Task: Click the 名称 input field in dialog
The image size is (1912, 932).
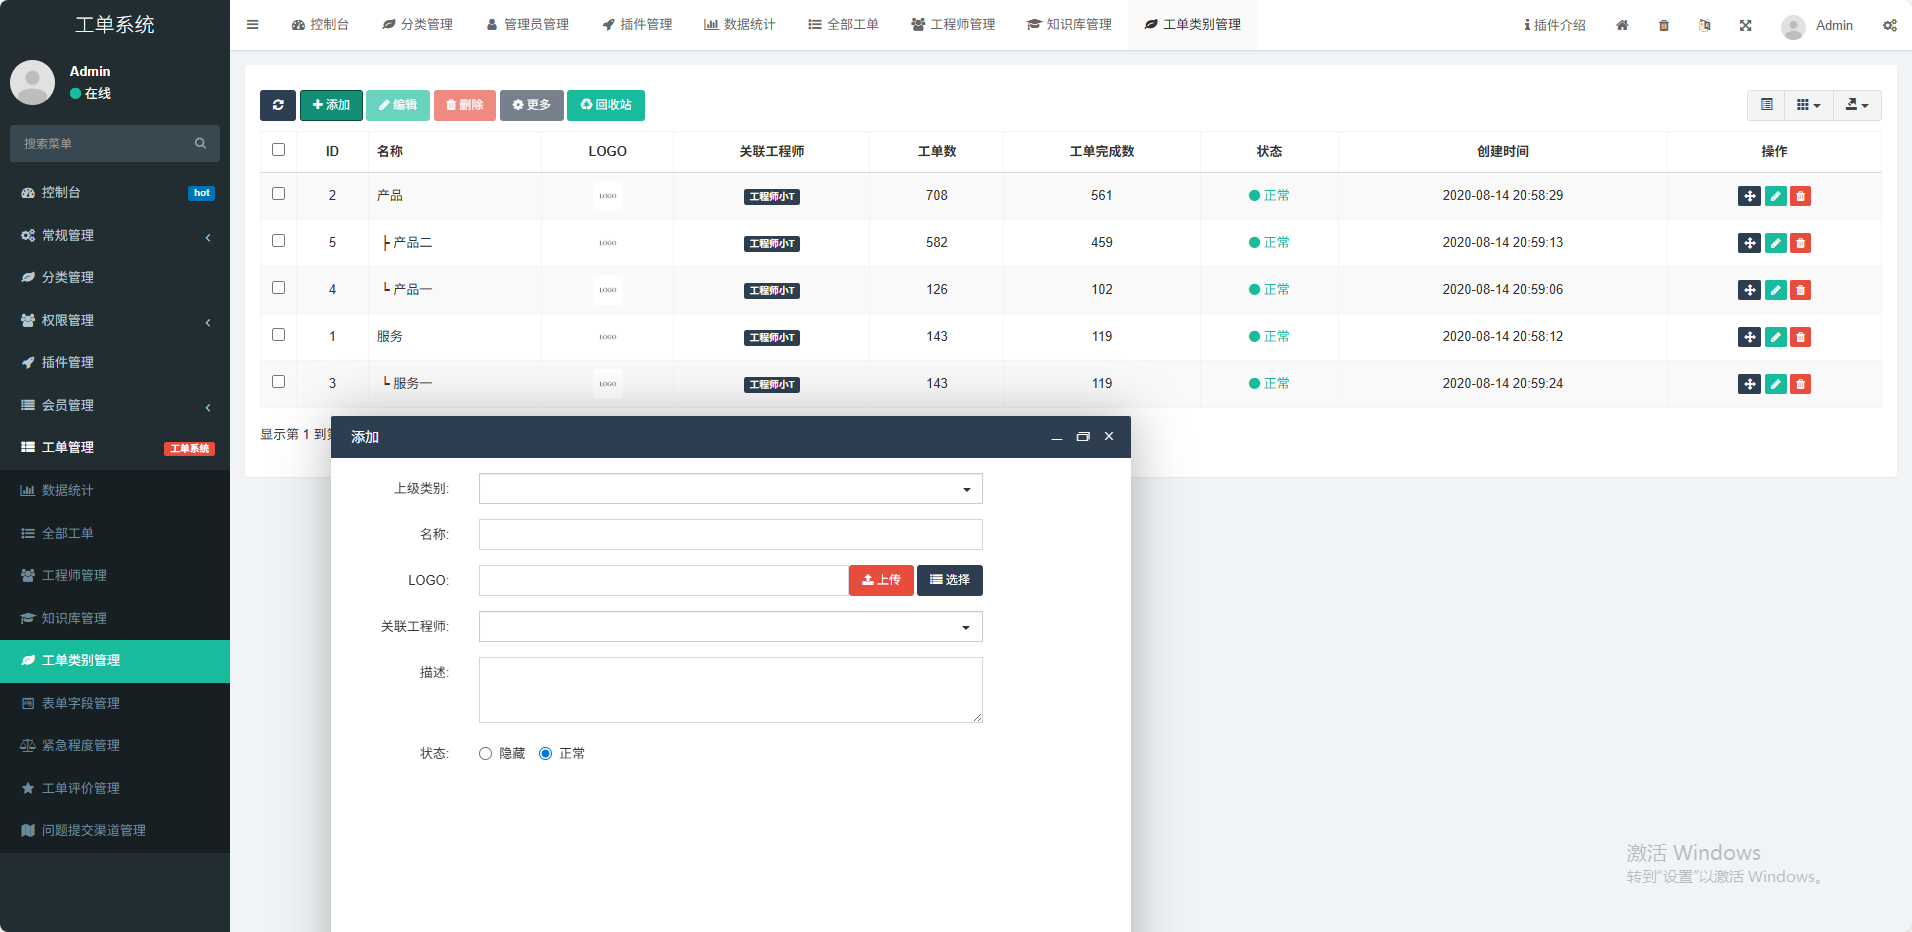Action: click(730, 535)
